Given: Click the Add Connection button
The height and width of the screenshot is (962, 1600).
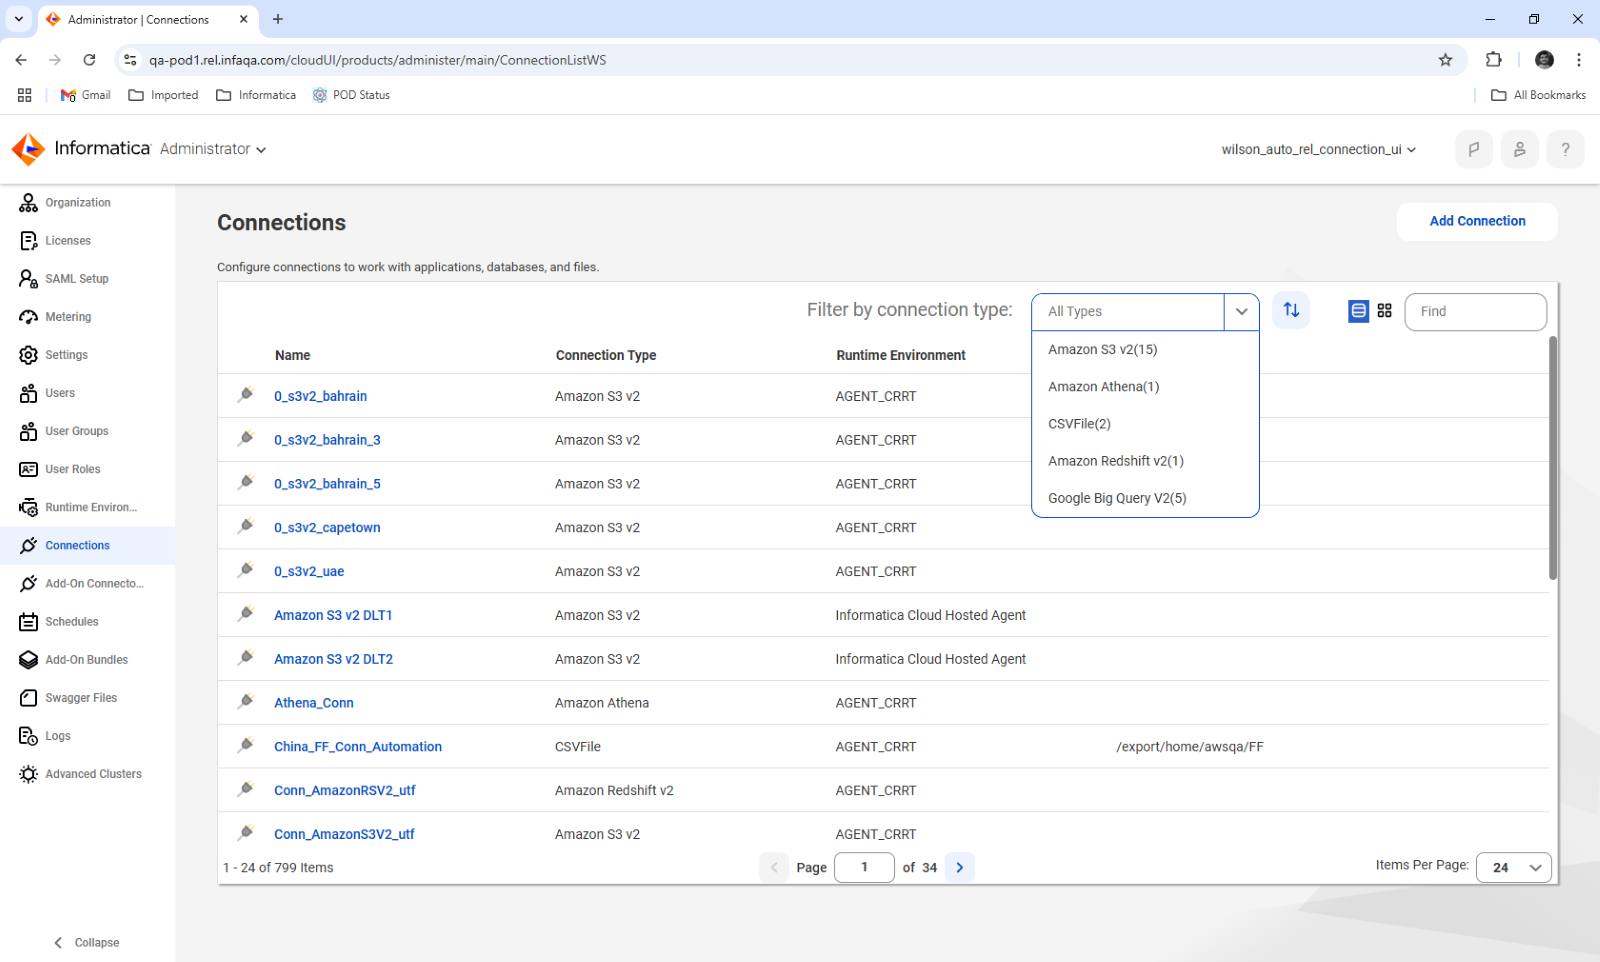Looking at the screenshot, I should tap(1477, 221).
